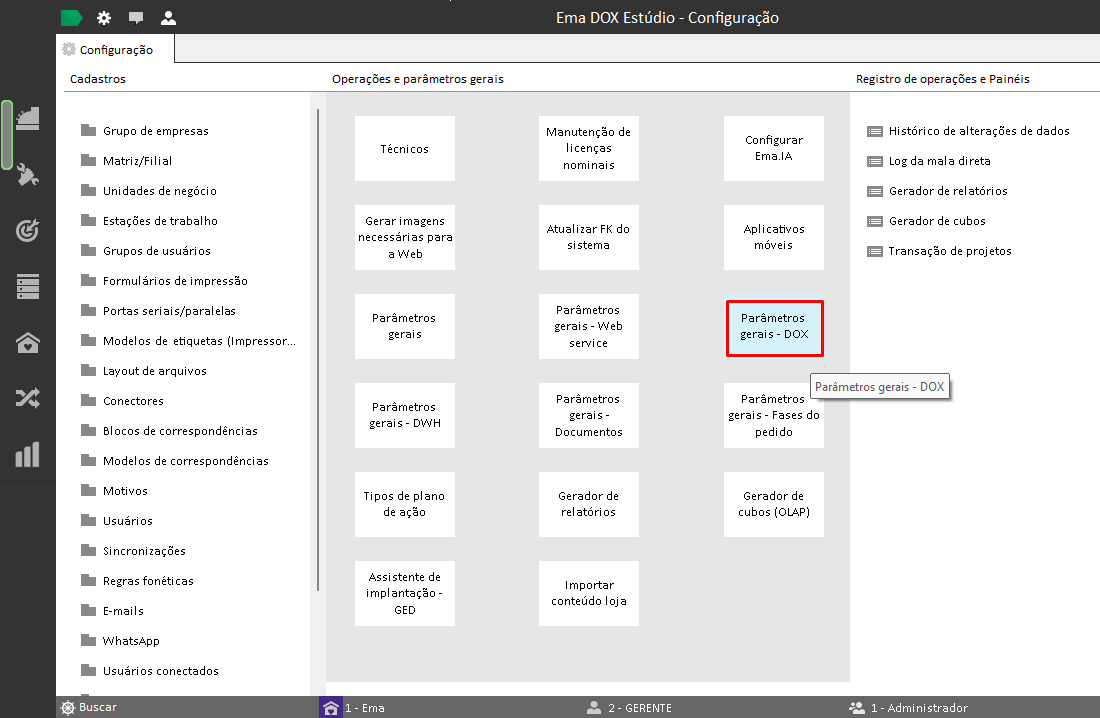Click the group icon beside 1 - Administrador
The image size is (1100, 718).
pyautogui.click(x=857, y=707)
